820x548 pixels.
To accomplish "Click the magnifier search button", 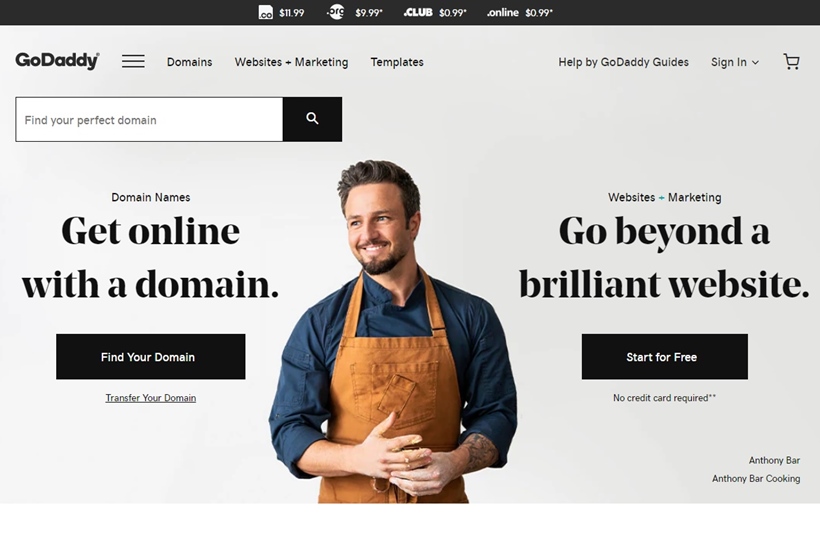I will coord(312,119).
